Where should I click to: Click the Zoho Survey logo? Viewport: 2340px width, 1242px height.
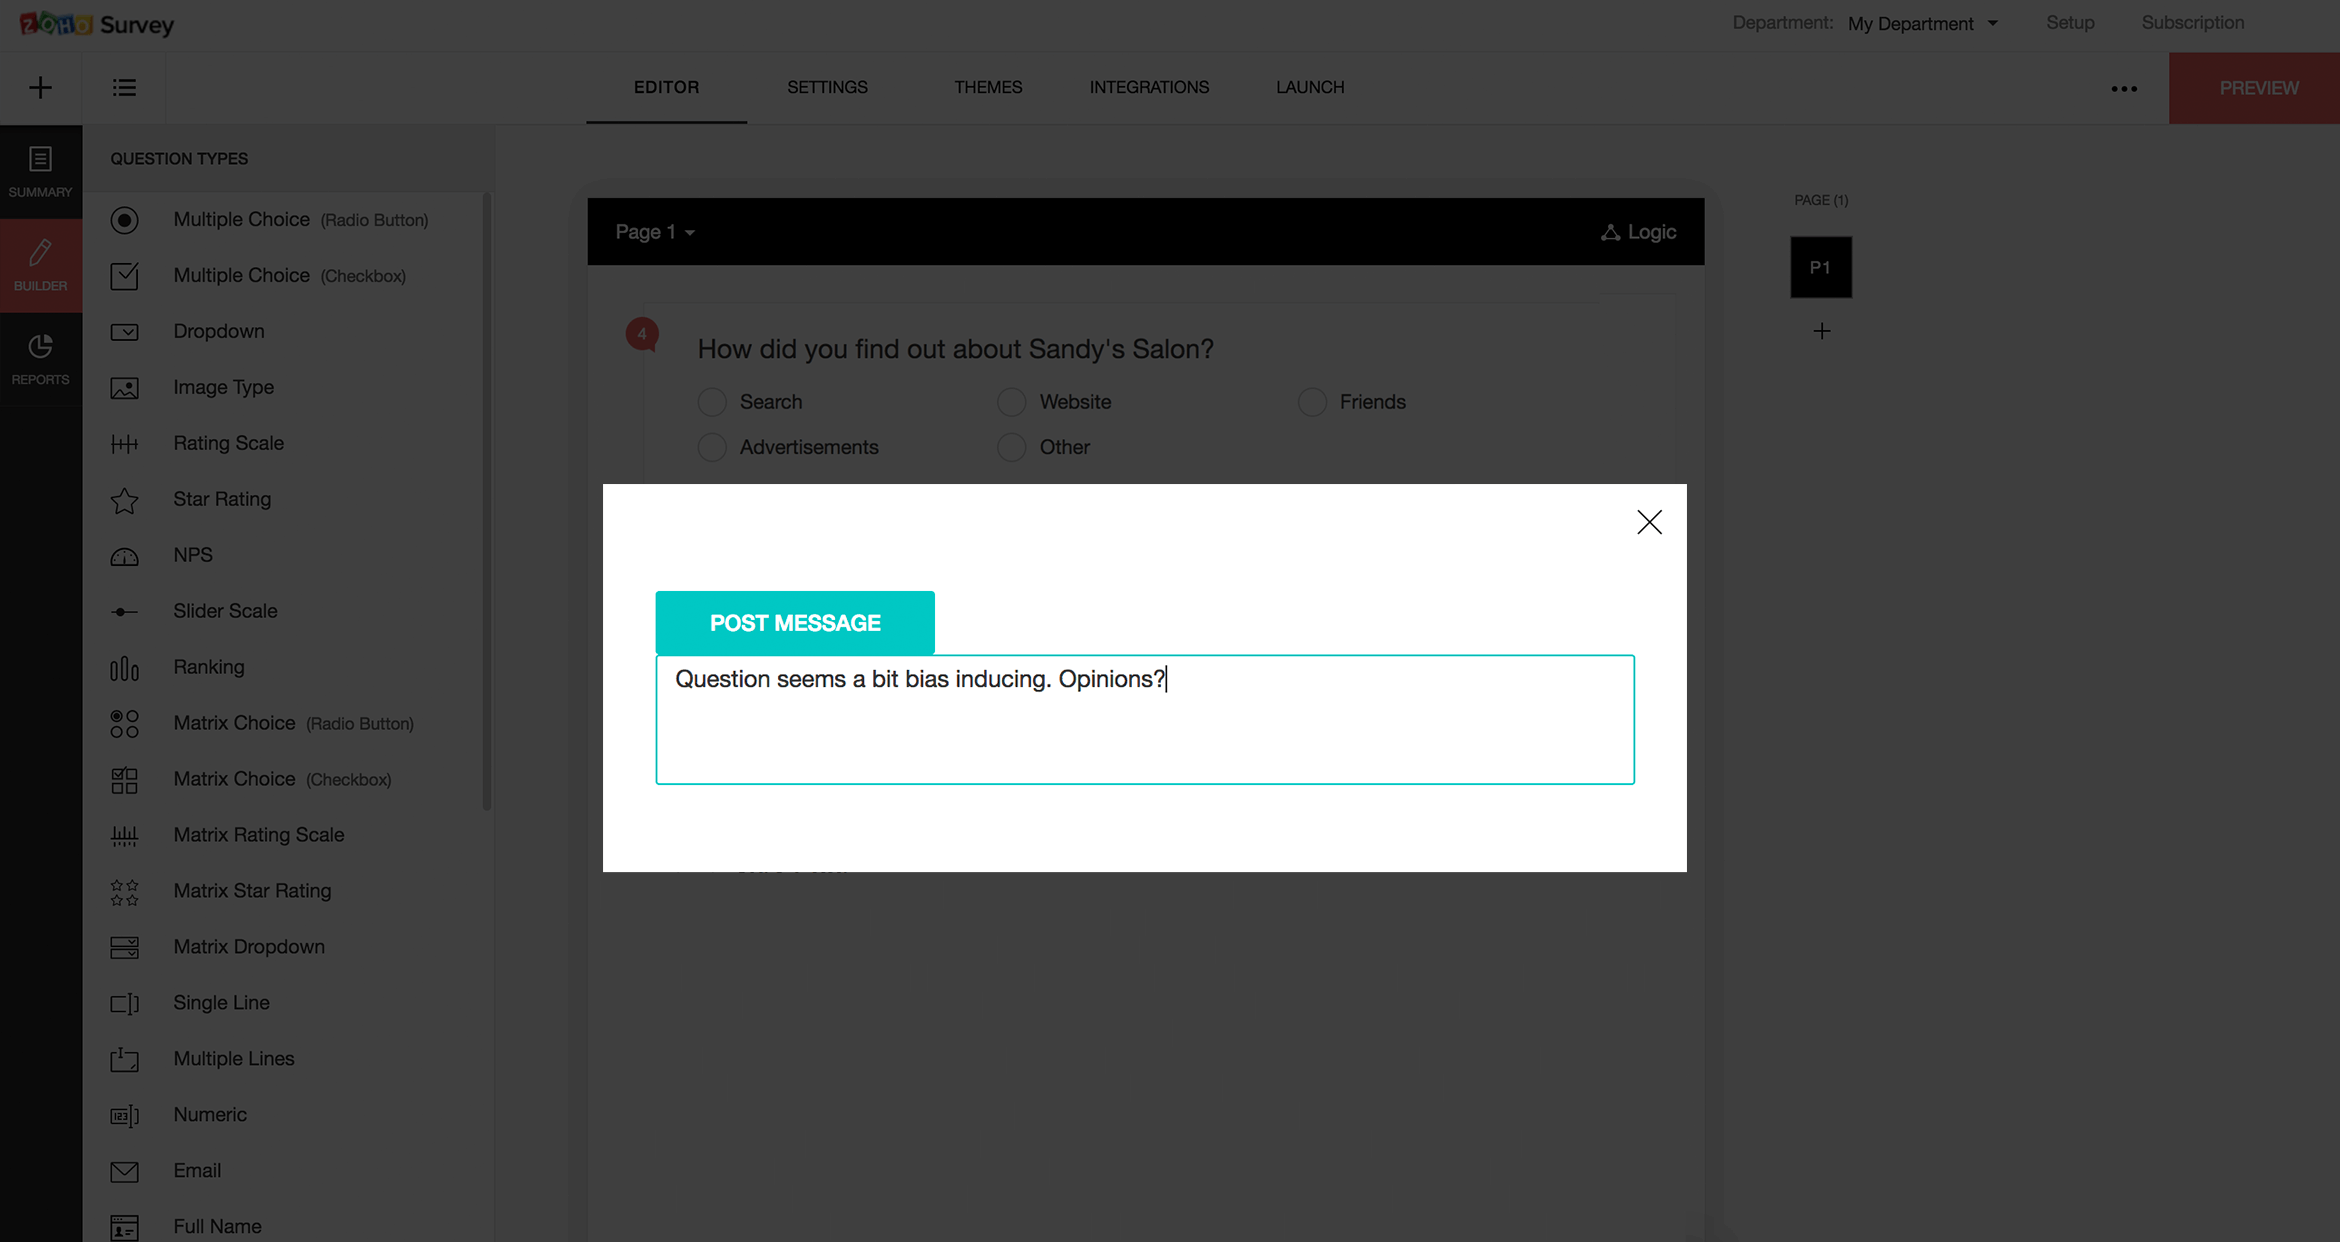click(97, 24)
